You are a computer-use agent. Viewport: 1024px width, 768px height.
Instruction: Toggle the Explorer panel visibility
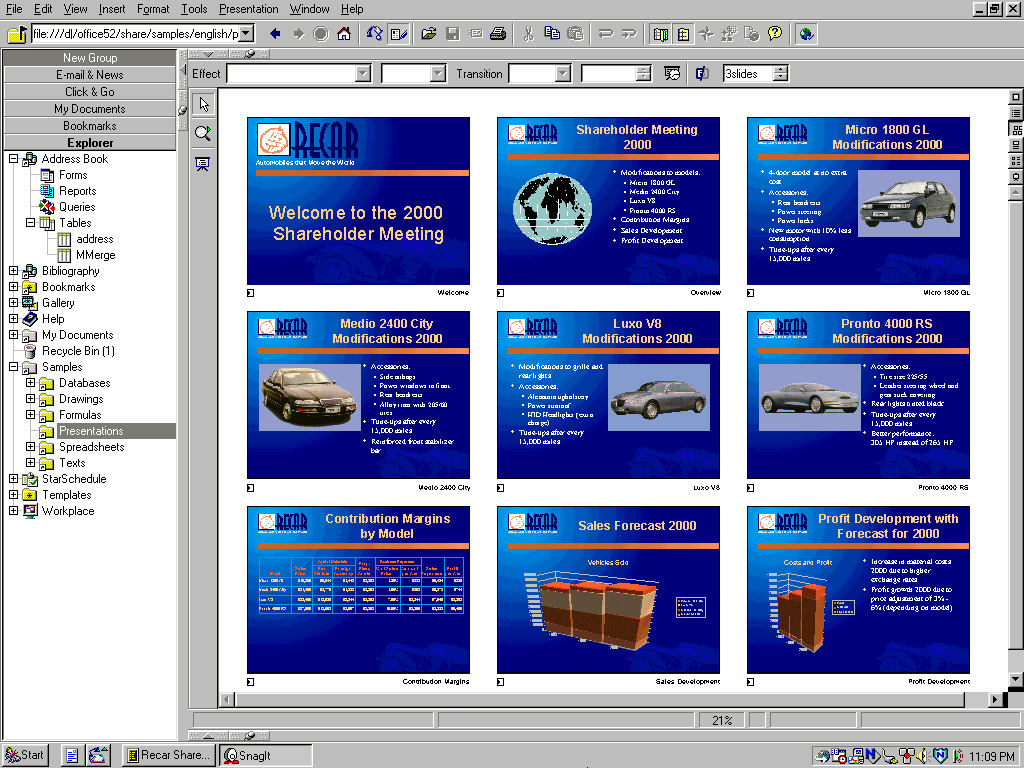[660, 33]
